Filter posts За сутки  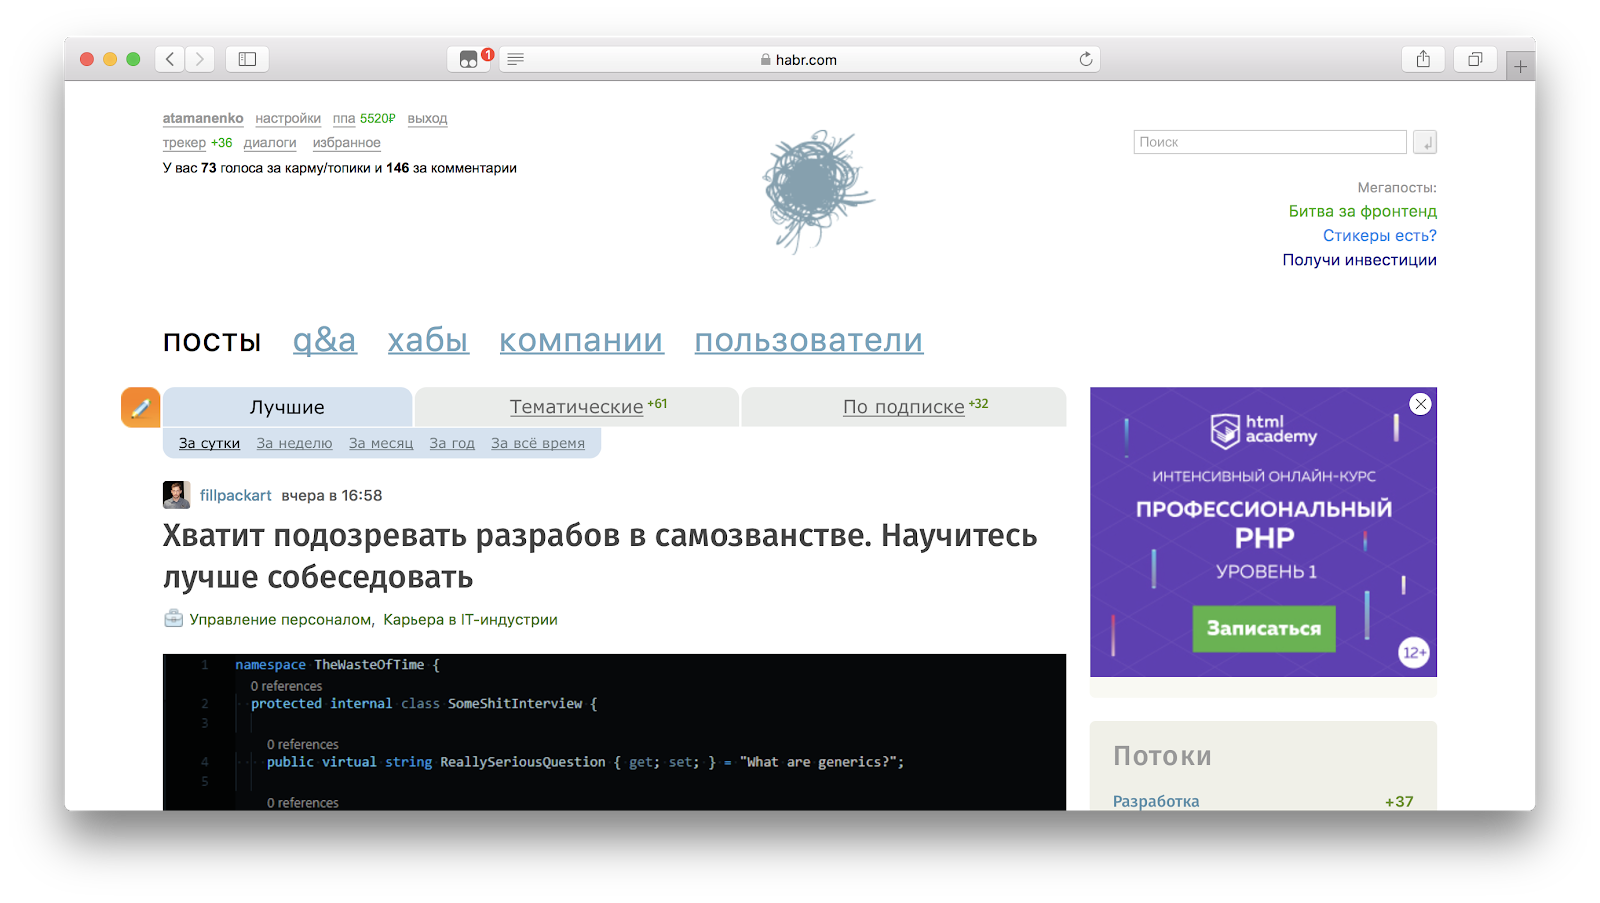coord(209,443)
